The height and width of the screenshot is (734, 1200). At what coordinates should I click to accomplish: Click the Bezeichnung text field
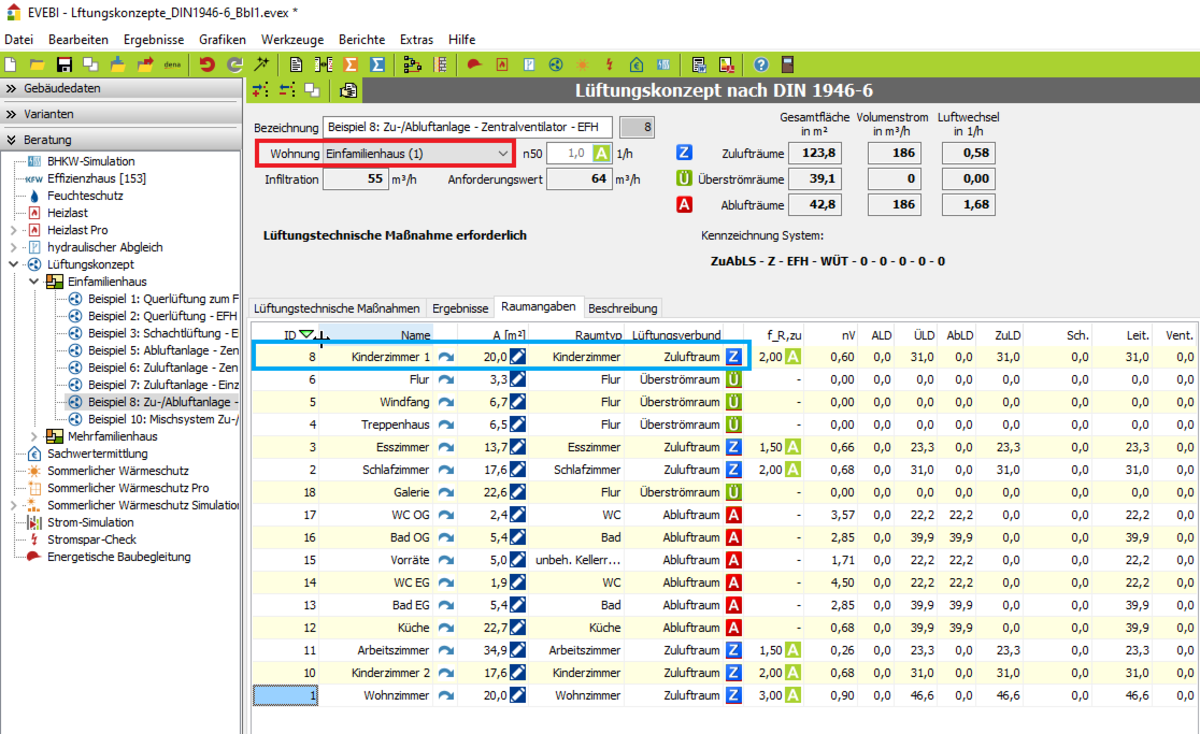tap(468, 128)
